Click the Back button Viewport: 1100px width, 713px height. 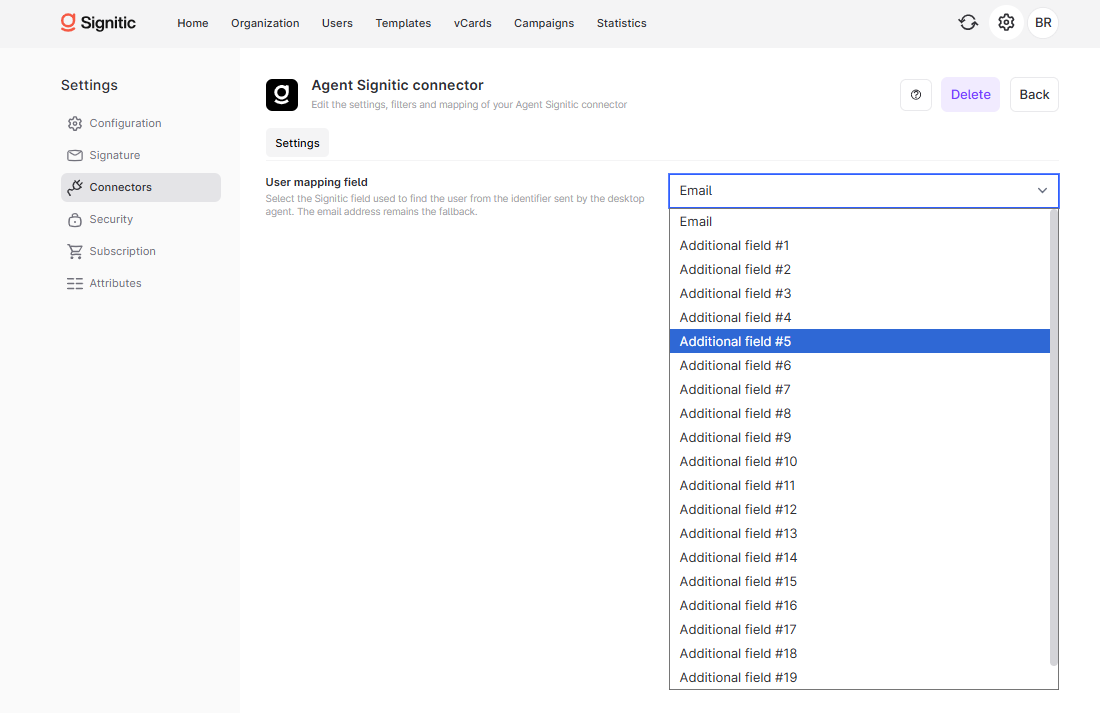1034,95
